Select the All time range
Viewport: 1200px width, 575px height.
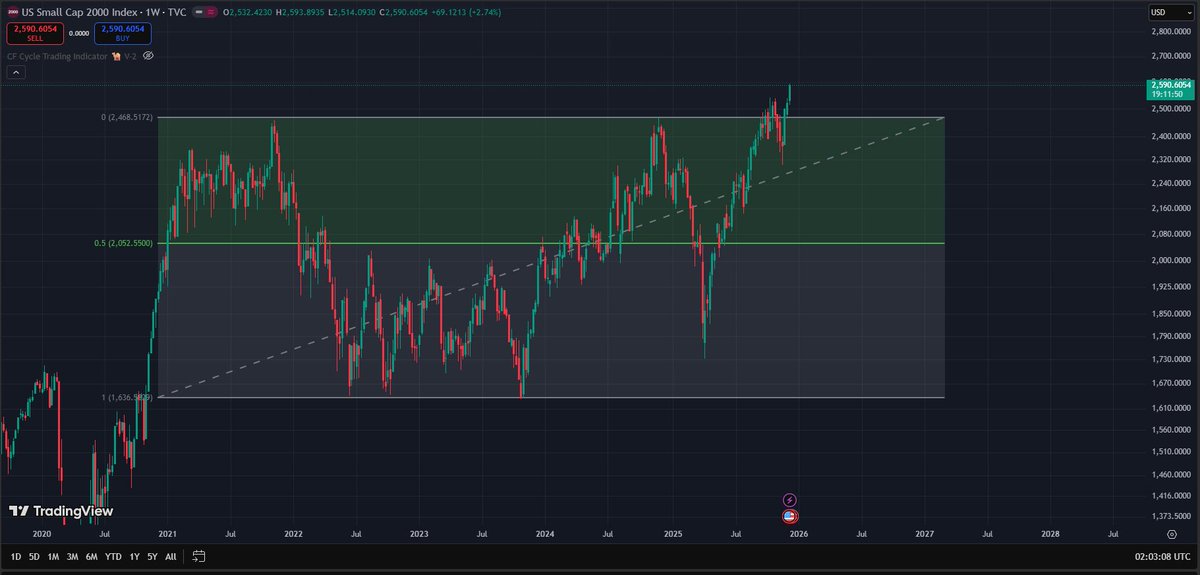click(171, 556)
